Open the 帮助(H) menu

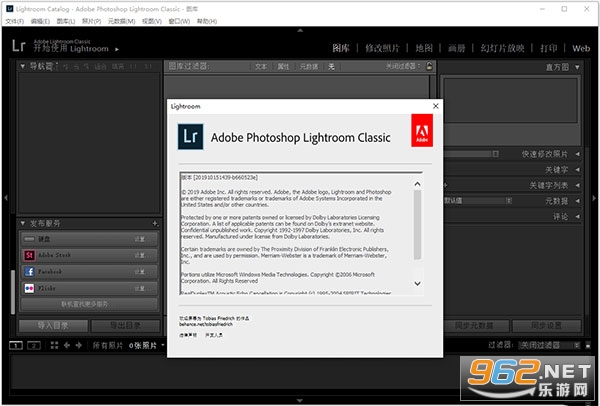coord(207,21)
